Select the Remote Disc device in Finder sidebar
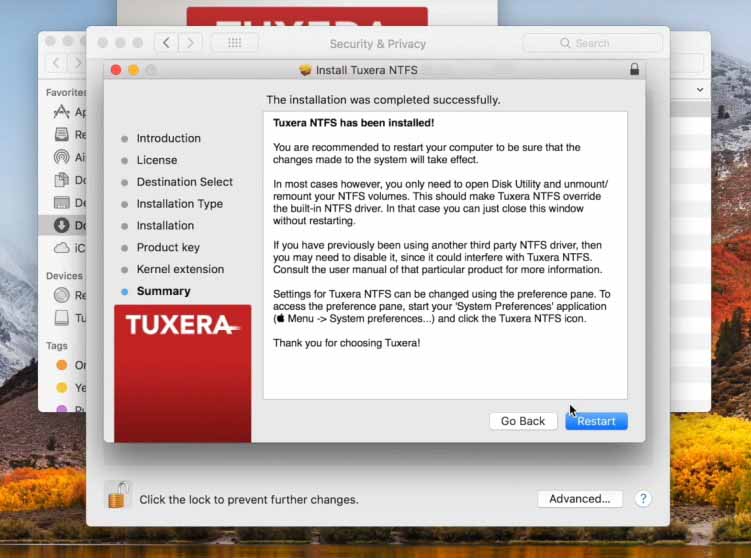This screenshot has height=558, width=751. coord(69,295)
